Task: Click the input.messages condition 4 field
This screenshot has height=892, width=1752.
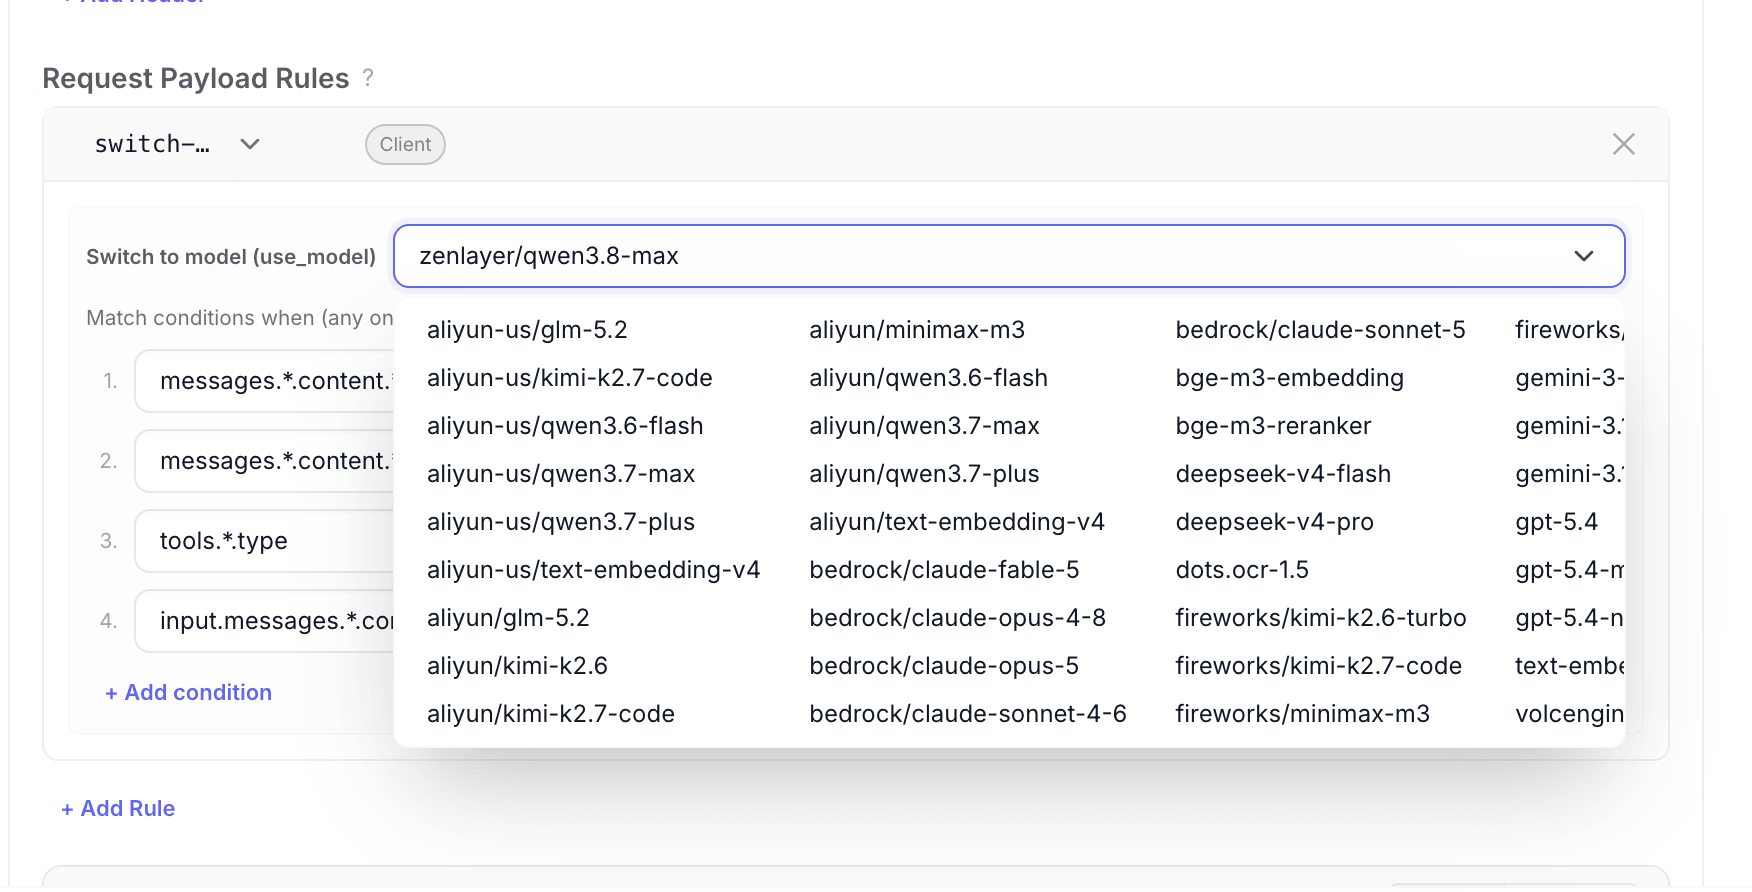Action: pyautogui.click(x=265, y=621)
